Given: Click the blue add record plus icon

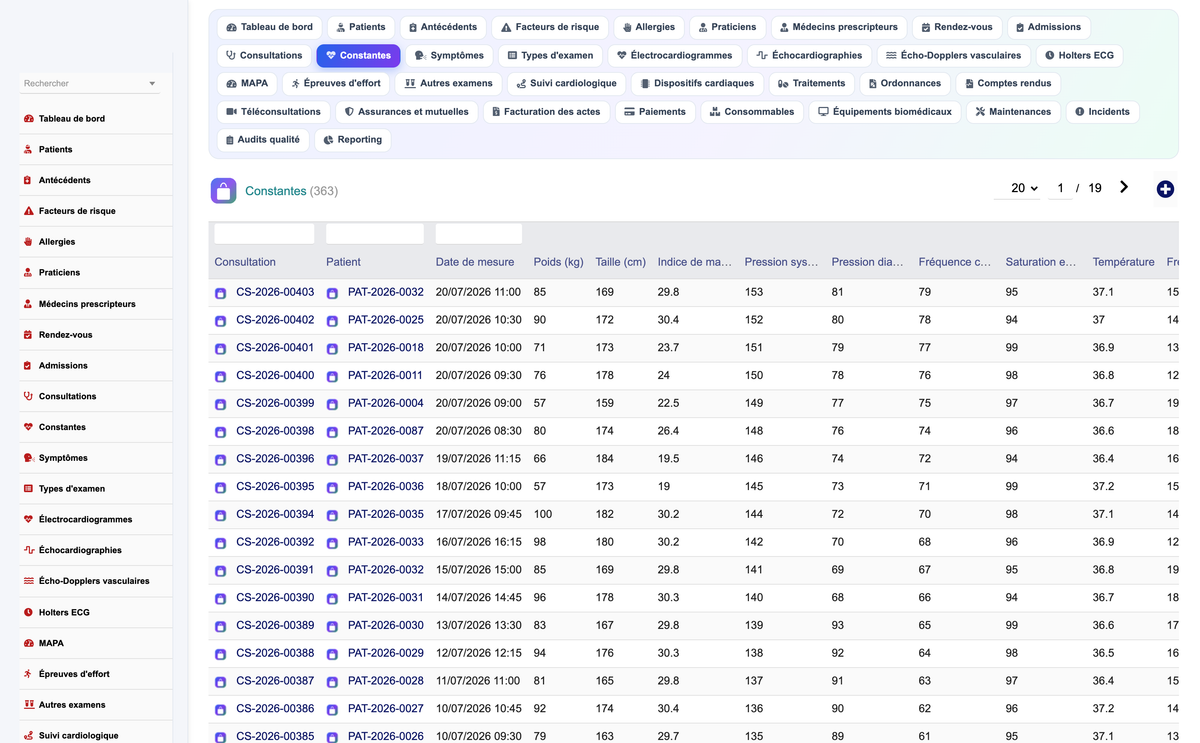Looking at the screenshot, I should [x=1165, y=189].
